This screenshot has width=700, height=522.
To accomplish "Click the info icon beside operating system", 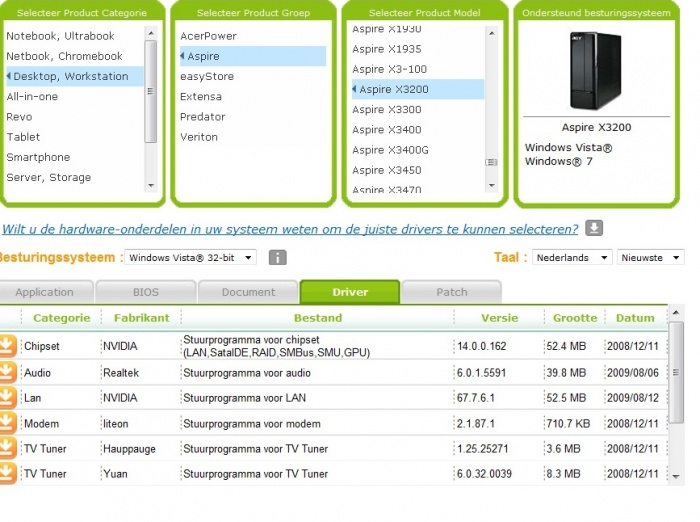I will (278, 258).
